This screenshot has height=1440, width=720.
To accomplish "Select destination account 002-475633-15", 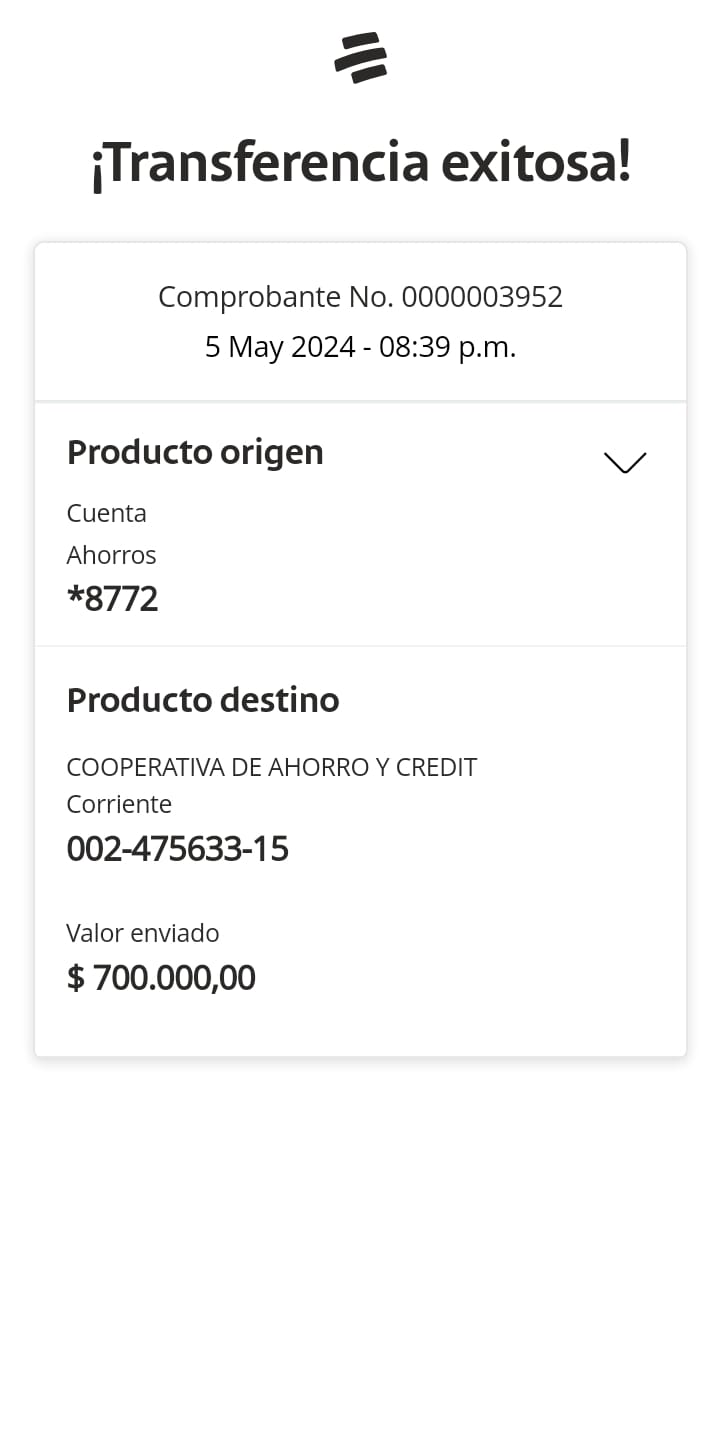I will [x=177, y=849].
